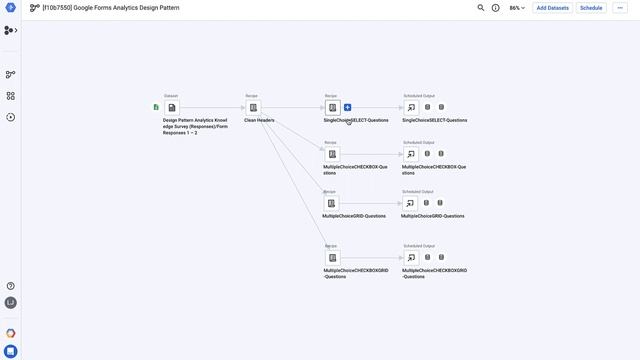Select the Design Pattern Analytics dataset node

tap(172, 108)
